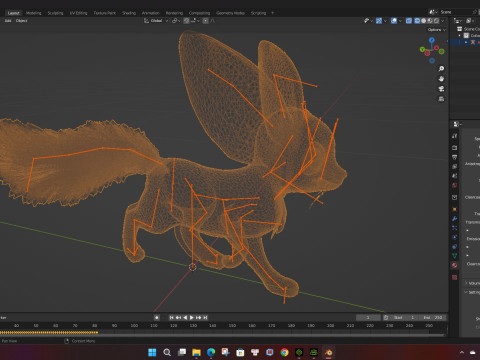This screenshot has height=360, width=480.
Task: Open the Shading workspace tab
Action: (129, 13)
